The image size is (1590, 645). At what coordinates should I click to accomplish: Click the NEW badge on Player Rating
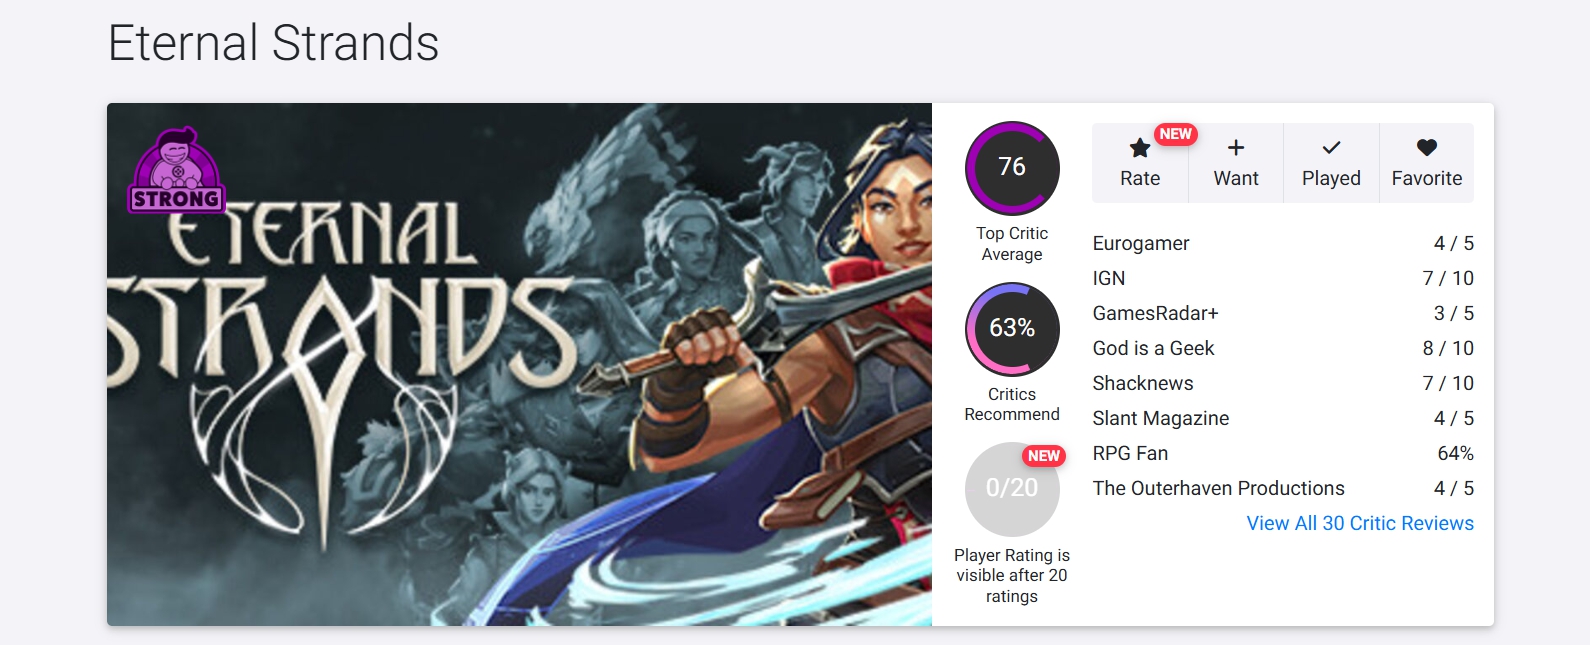[x=1044, y=456]
